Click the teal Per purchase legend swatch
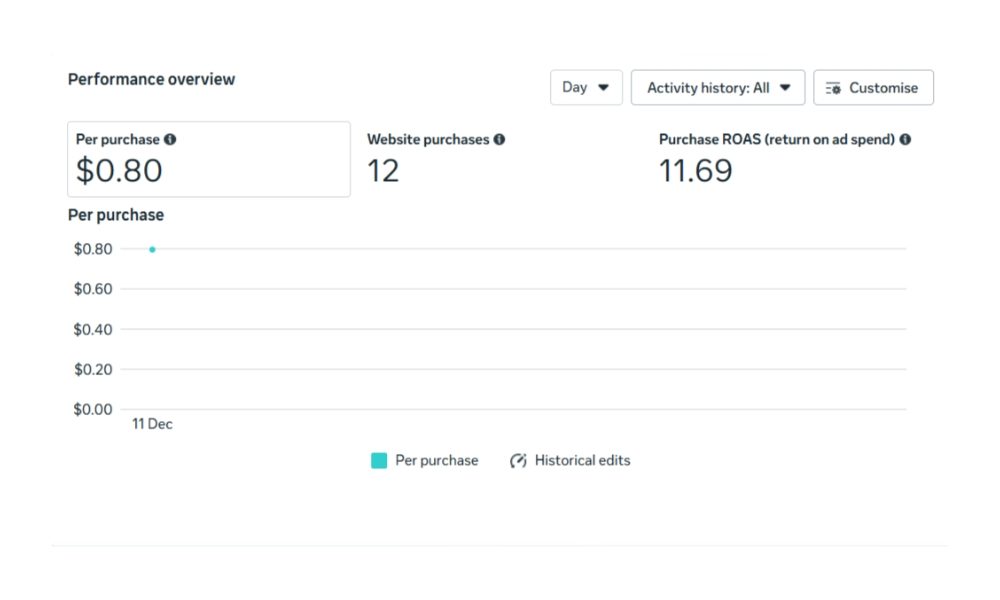Viewport: 1000px width, 600px height. point(379,461)
